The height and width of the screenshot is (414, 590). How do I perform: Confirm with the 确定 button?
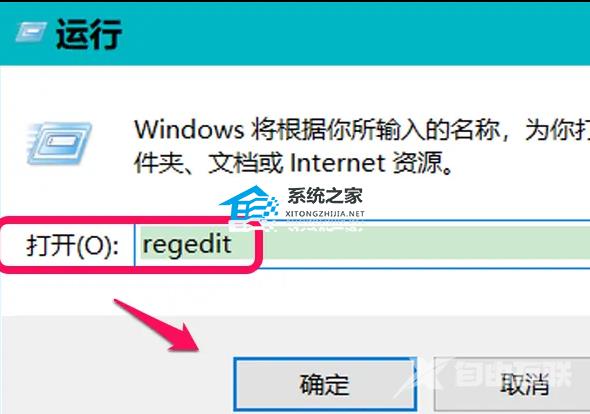(x=325, y=384)
